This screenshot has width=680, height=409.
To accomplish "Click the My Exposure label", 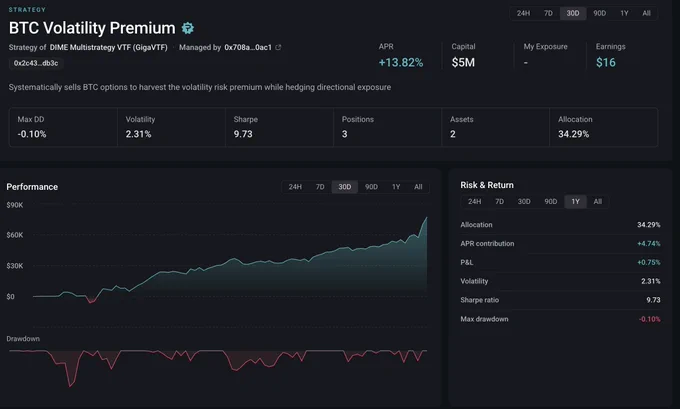I will (546, 46).
